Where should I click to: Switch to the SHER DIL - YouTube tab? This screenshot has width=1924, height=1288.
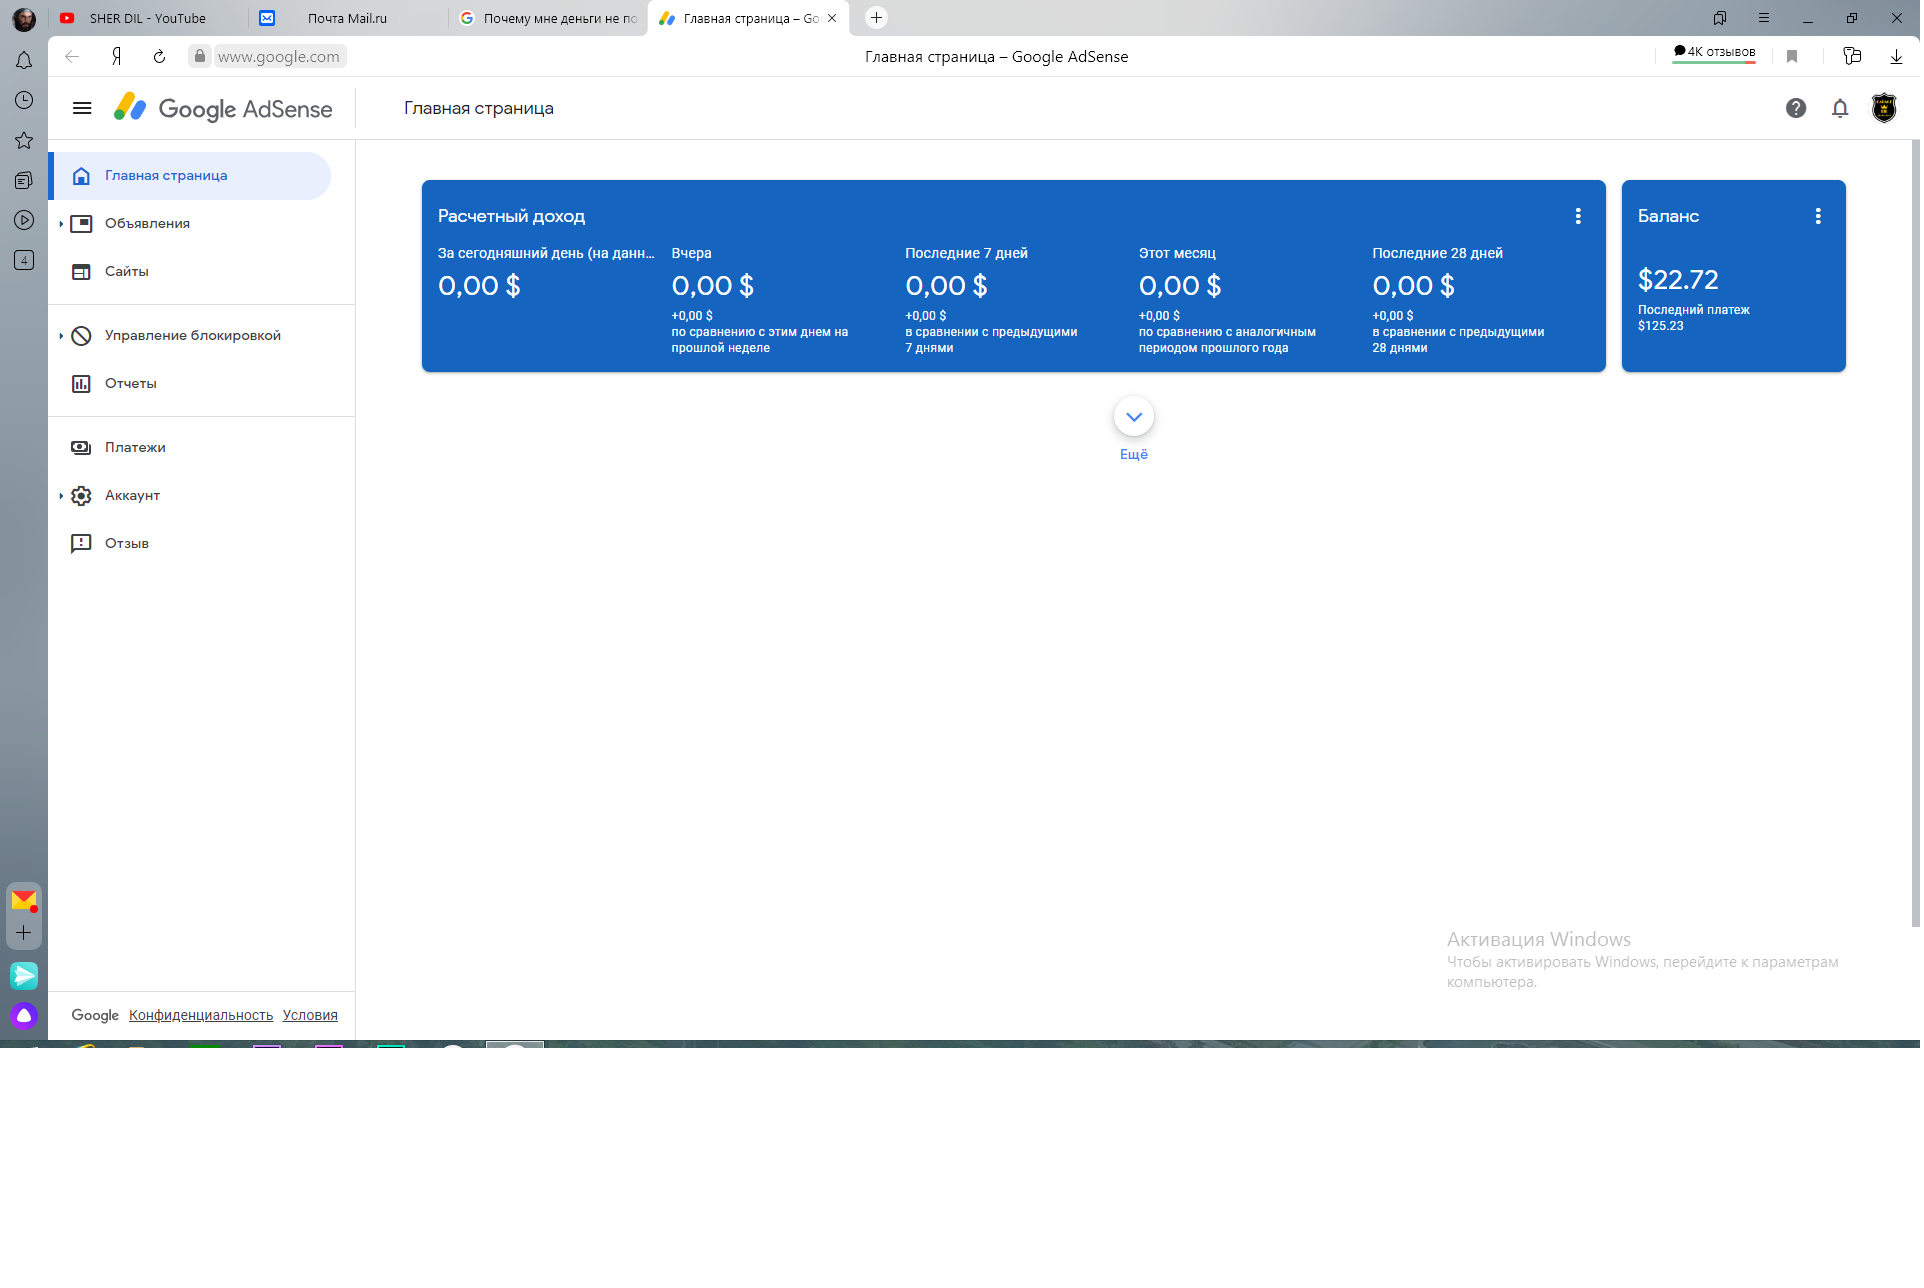click(x=147, y=18)
